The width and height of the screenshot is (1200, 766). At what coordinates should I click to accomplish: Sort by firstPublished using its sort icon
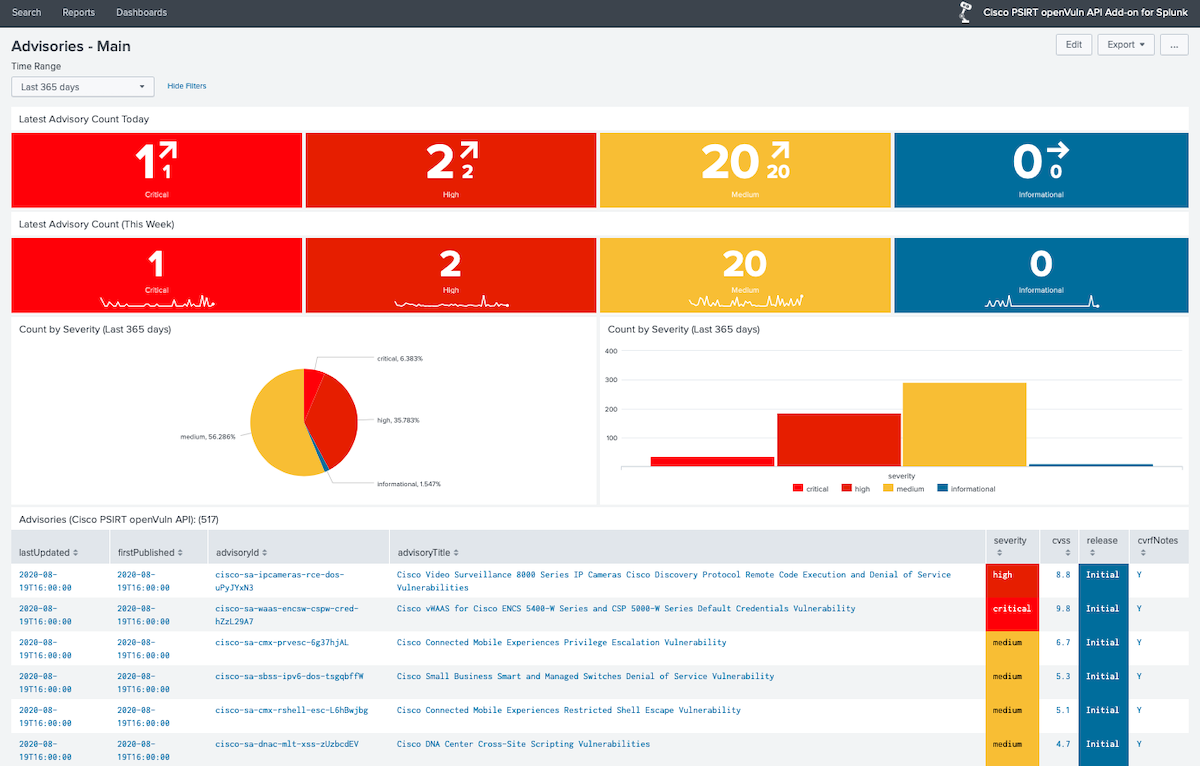[x=181, y=553]
